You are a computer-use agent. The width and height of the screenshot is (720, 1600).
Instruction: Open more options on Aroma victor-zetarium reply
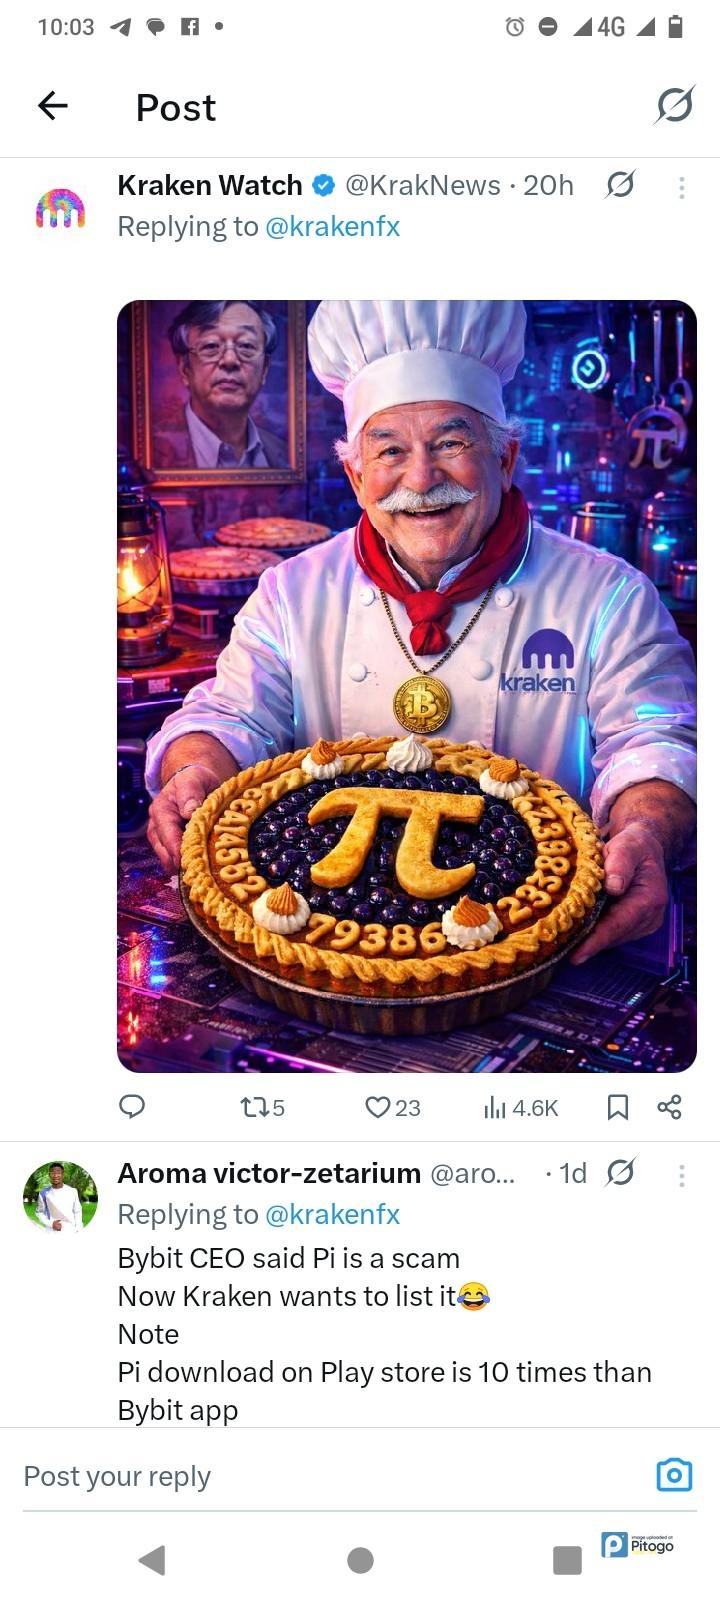tap(681, 1175)
